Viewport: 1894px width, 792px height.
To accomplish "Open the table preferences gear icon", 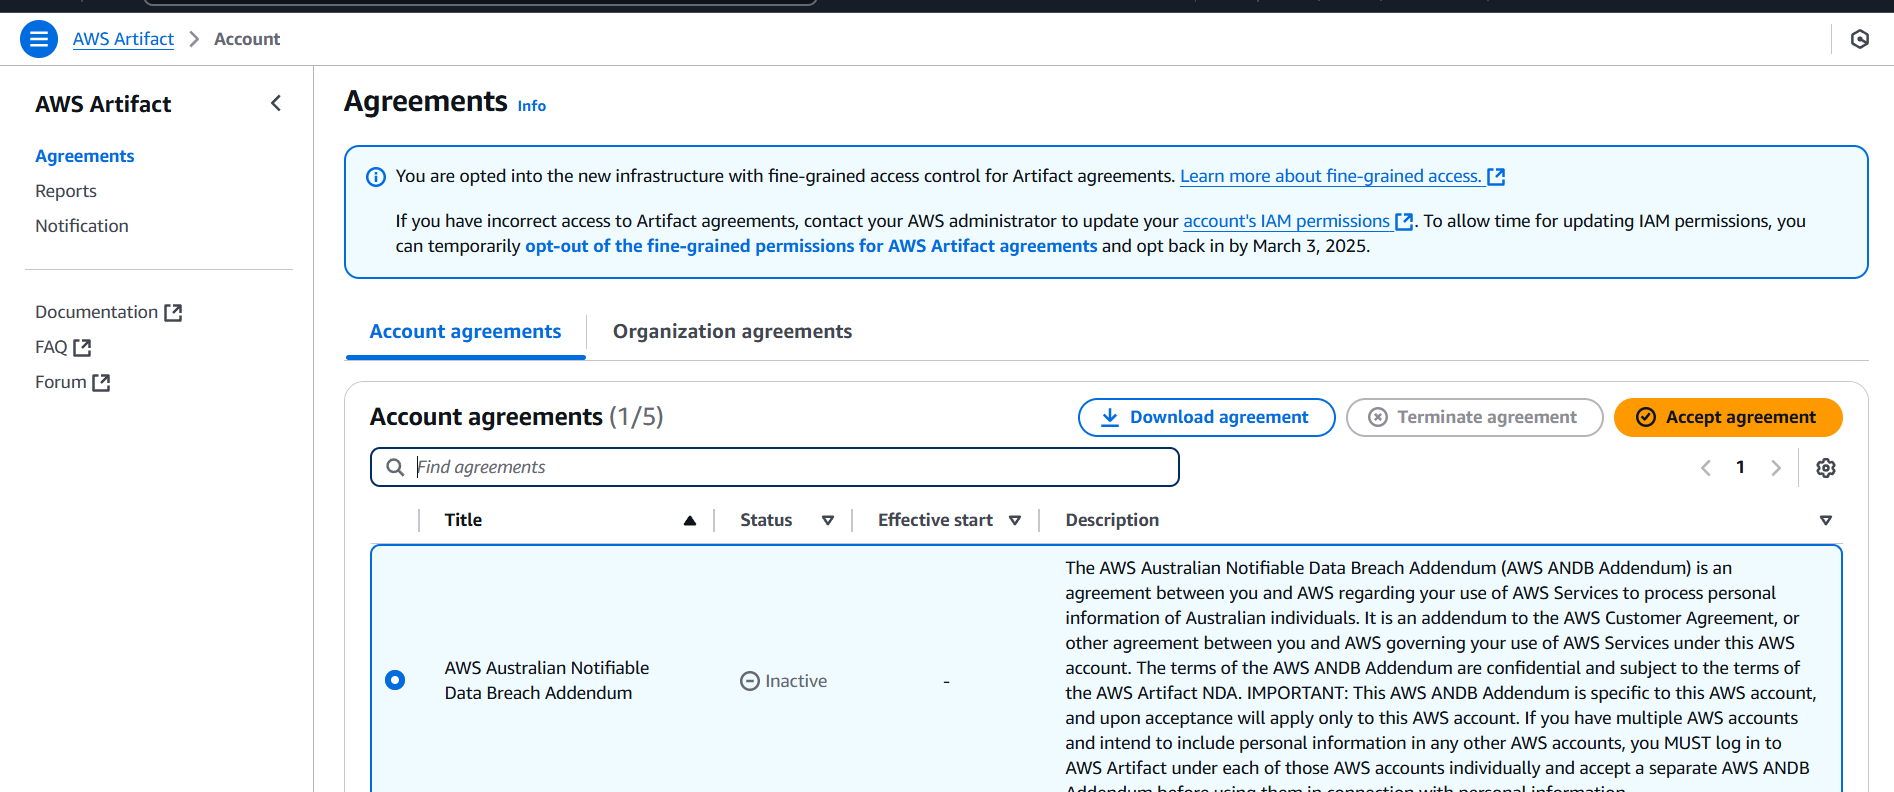I will 1826,468.
